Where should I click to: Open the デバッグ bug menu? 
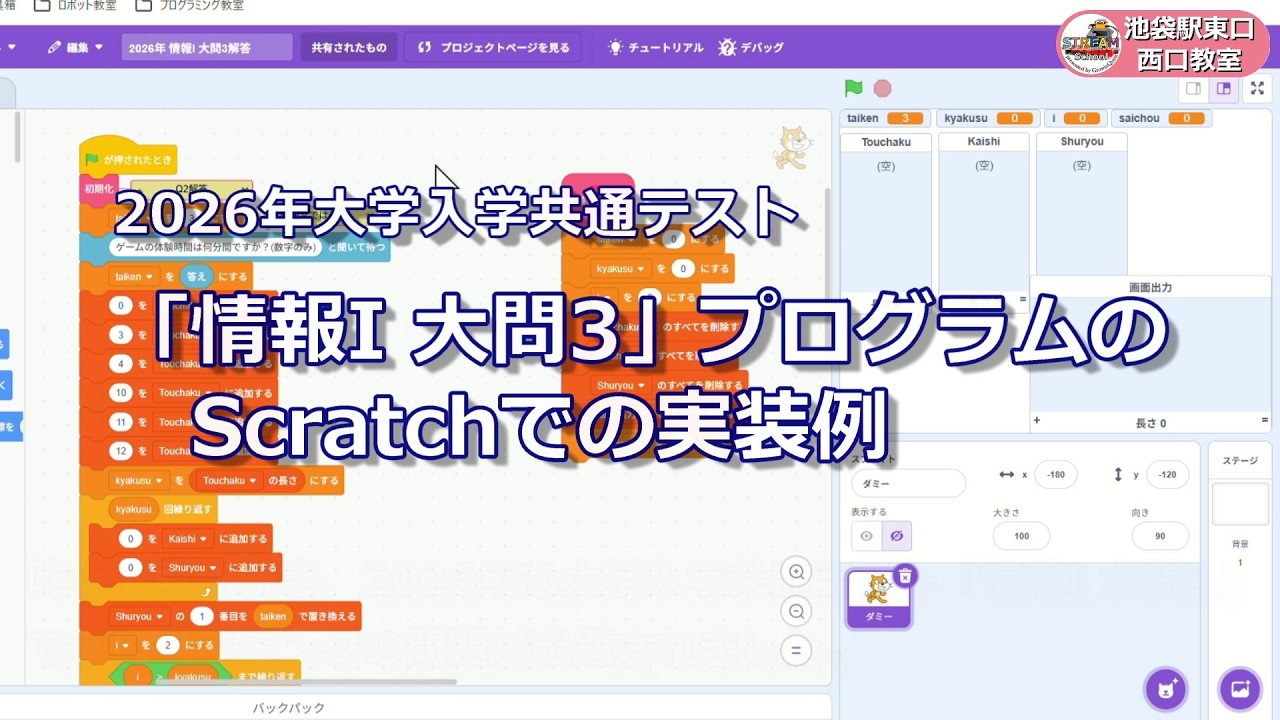coord(751,47)
